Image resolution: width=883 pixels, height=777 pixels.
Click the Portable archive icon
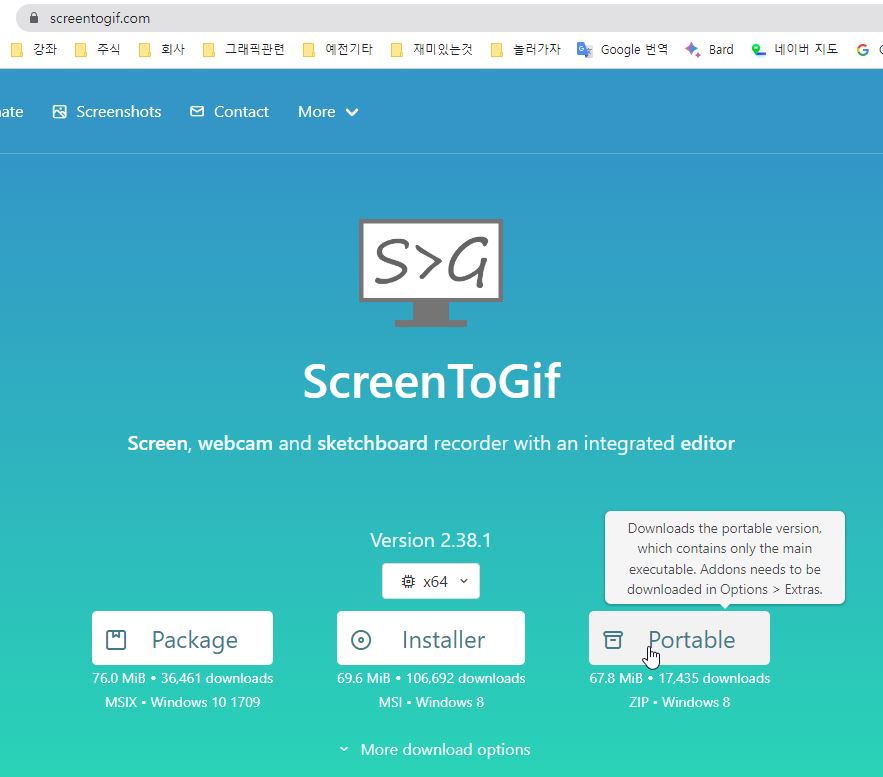[613, 640]
